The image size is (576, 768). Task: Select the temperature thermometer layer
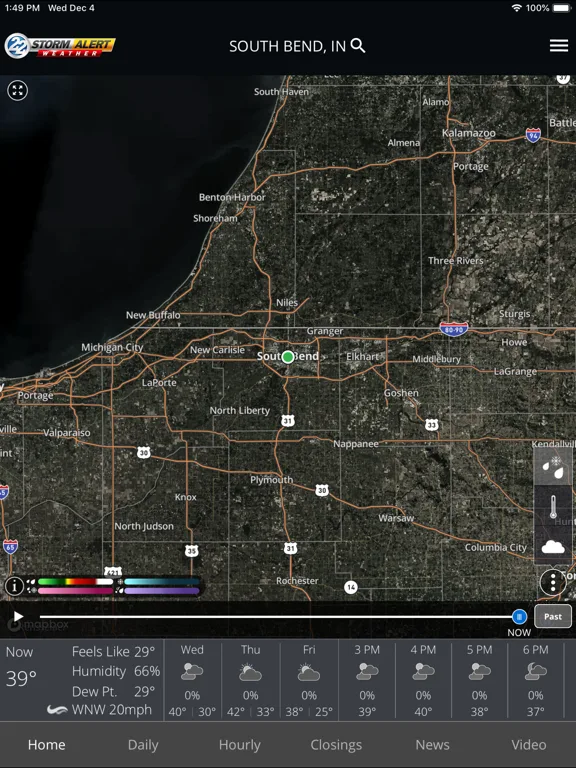pyautogui.click(x=552, y=506)
